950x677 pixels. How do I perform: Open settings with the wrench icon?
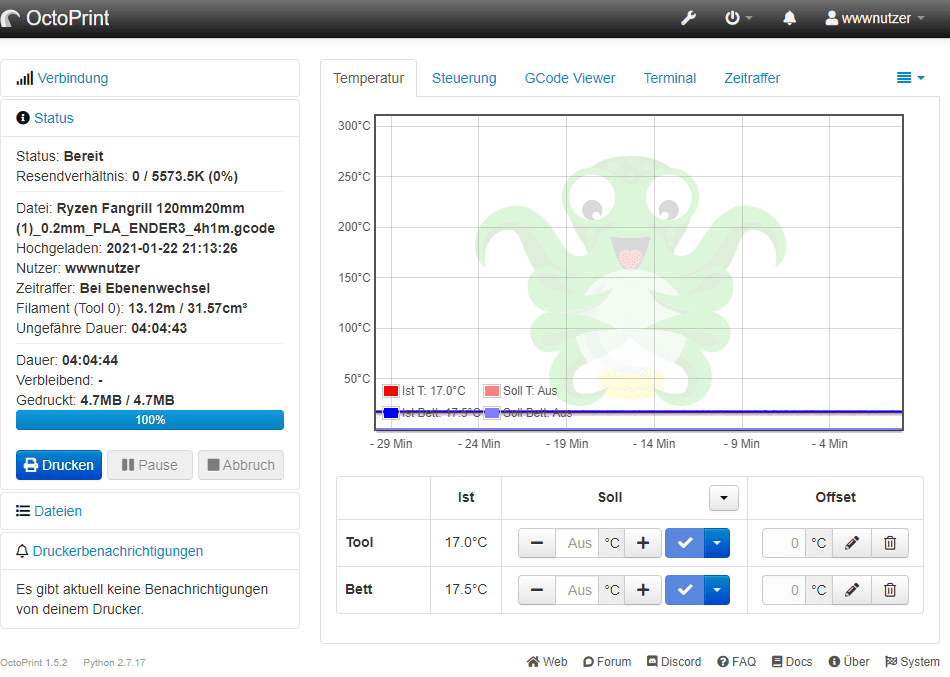tap(688, 18)
